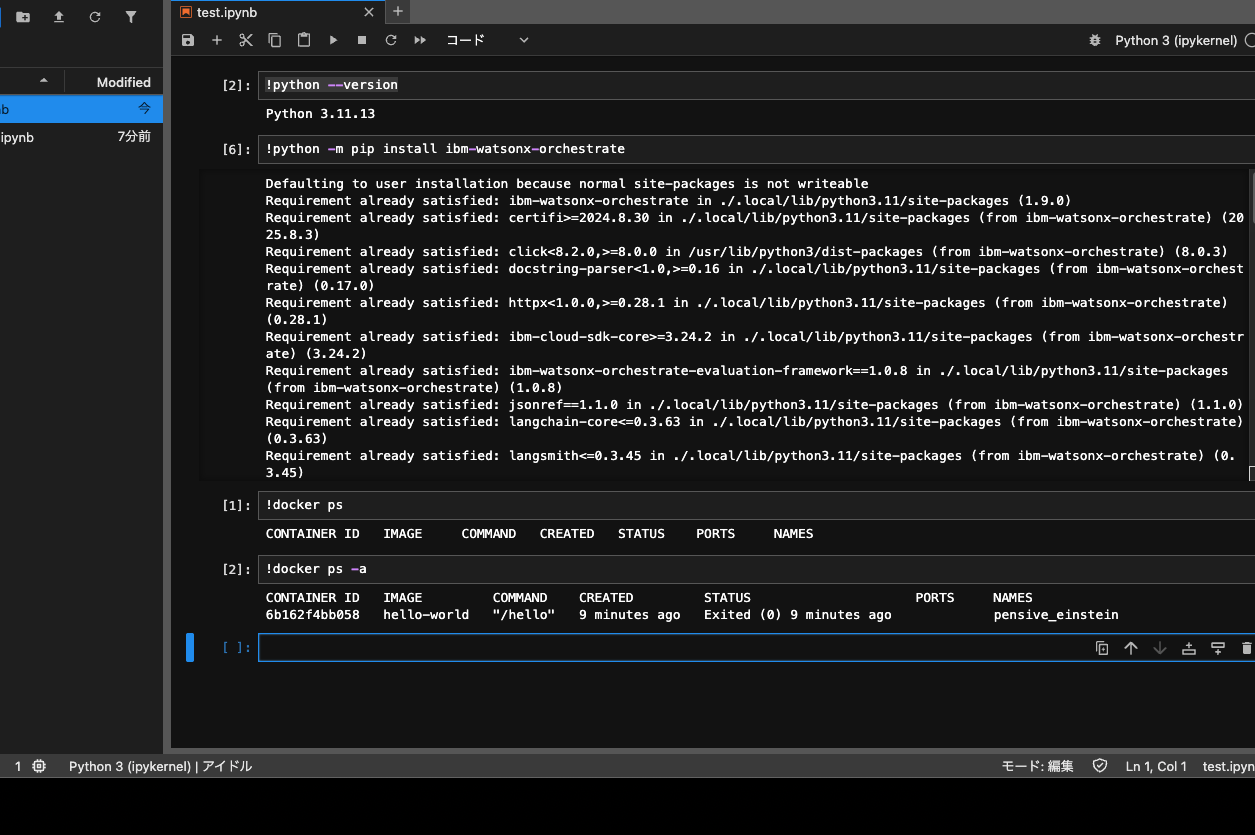1255x835 pixels.
Task: Click the pip output scrollbar
Action: tap(1250, 326)
